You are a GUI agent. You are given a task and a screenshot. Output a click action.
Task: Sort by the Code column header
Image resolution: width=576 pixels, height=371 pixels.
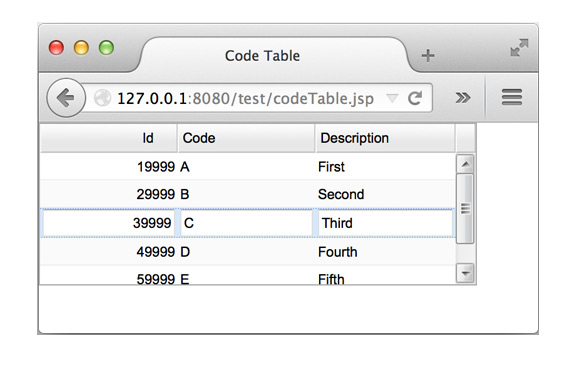tap(246, 138)
